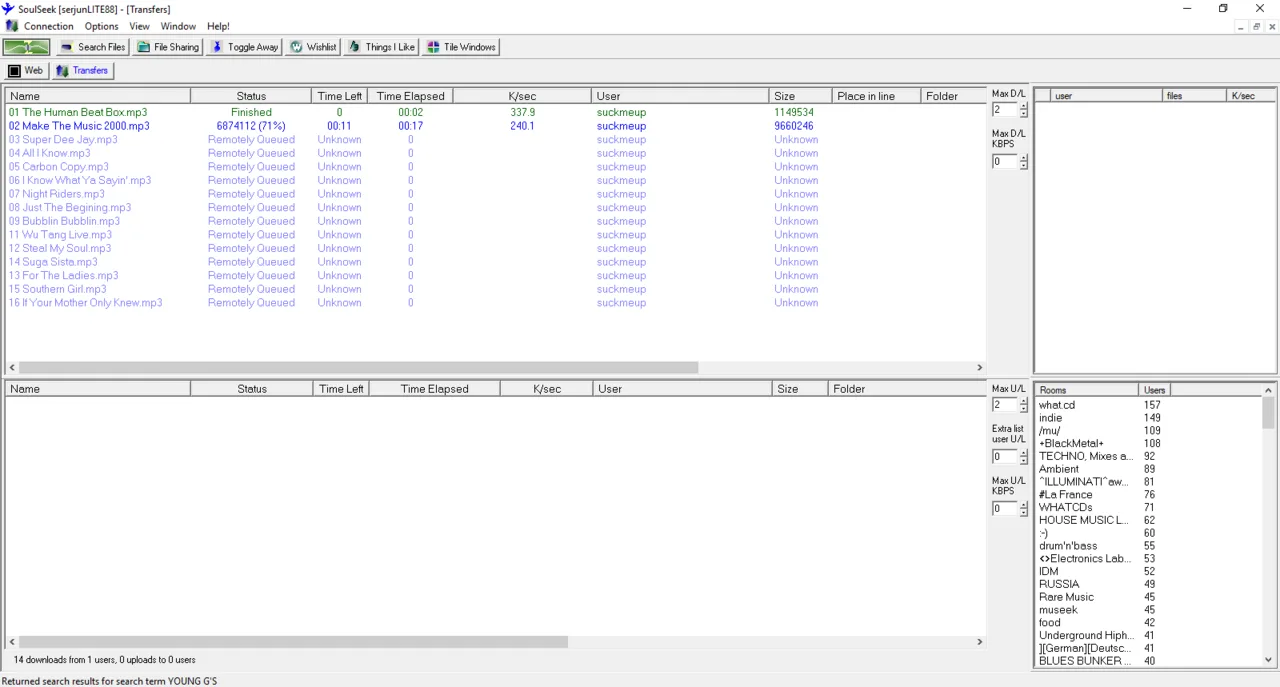The width and height of the screenshot is (1280, 687).
Task: Open the Help! menu
Action: [x=218, y=26]
